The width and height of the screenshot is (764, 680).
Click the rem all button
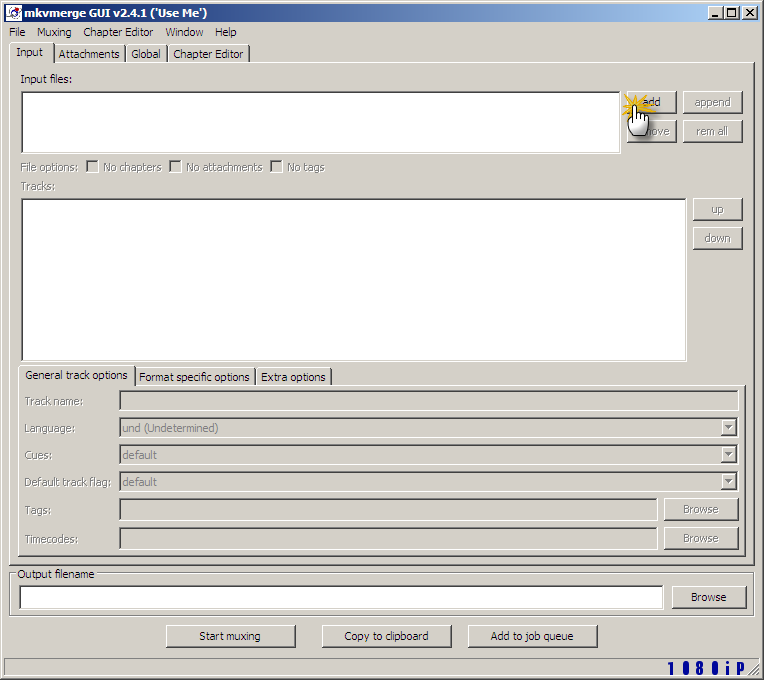coord(712,131)
